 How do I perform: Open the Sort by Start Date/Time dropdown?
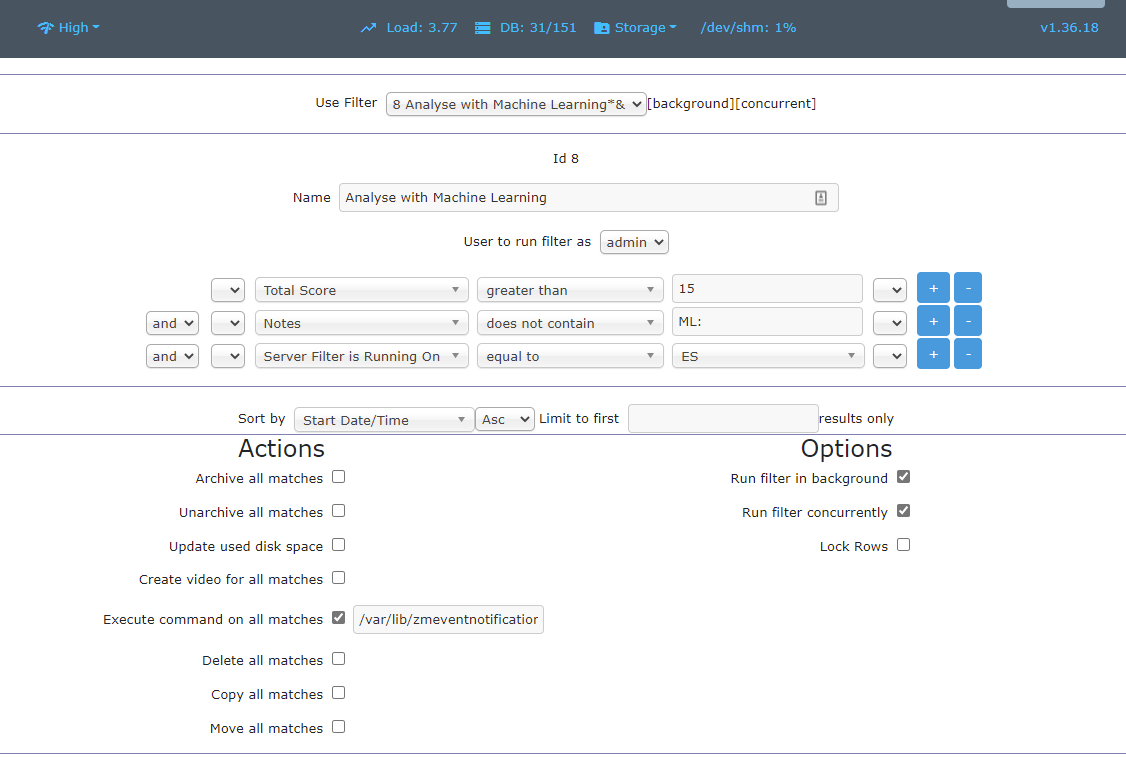(384, 420)
